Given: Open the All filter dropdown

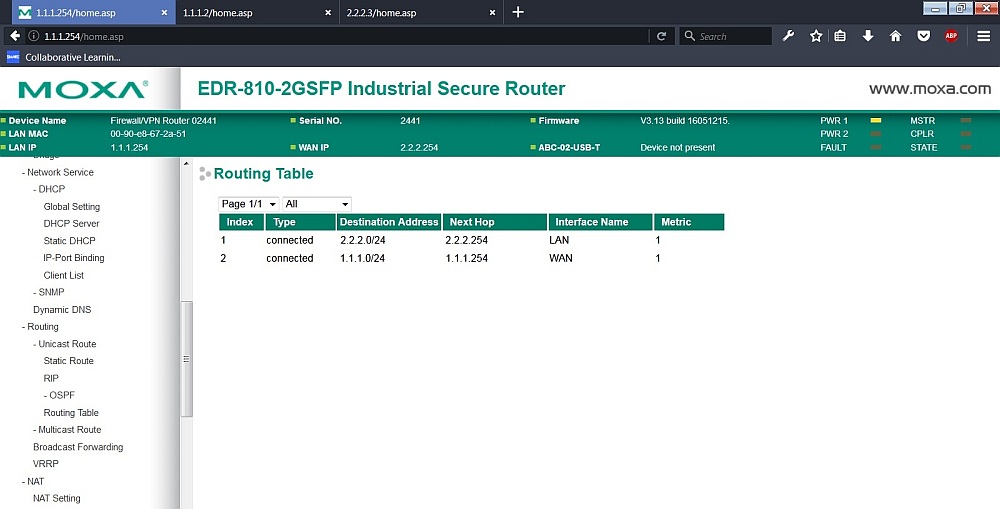Looking at the screenshot, I should [317, 204].
